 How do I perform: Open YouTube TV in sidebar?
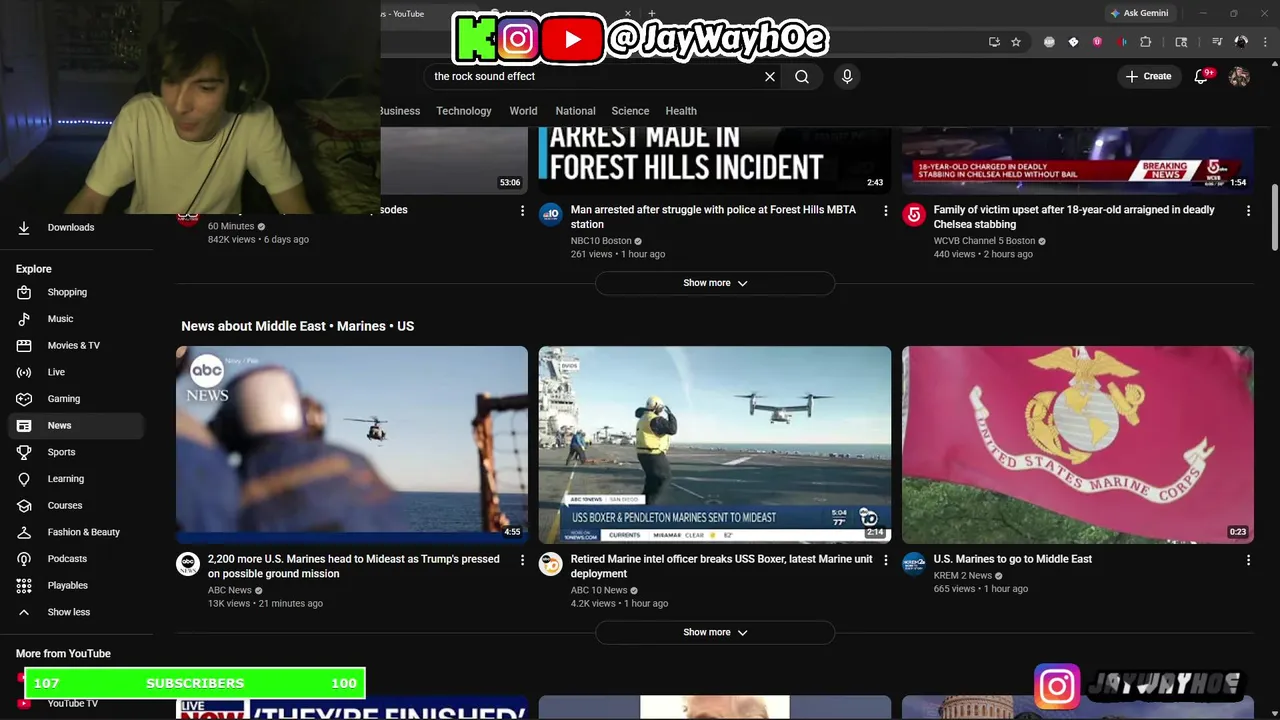(x=76, y=703)
